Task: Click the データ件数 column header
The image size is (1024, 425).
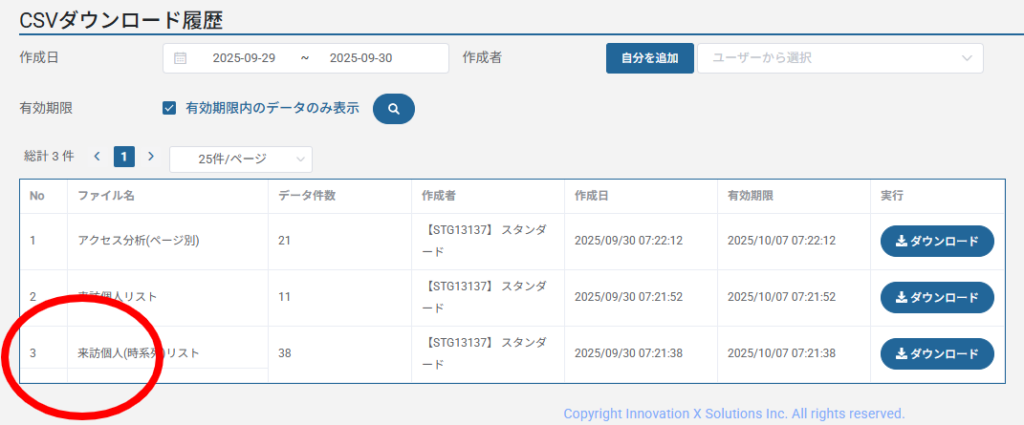Action: tap(307, 195)
